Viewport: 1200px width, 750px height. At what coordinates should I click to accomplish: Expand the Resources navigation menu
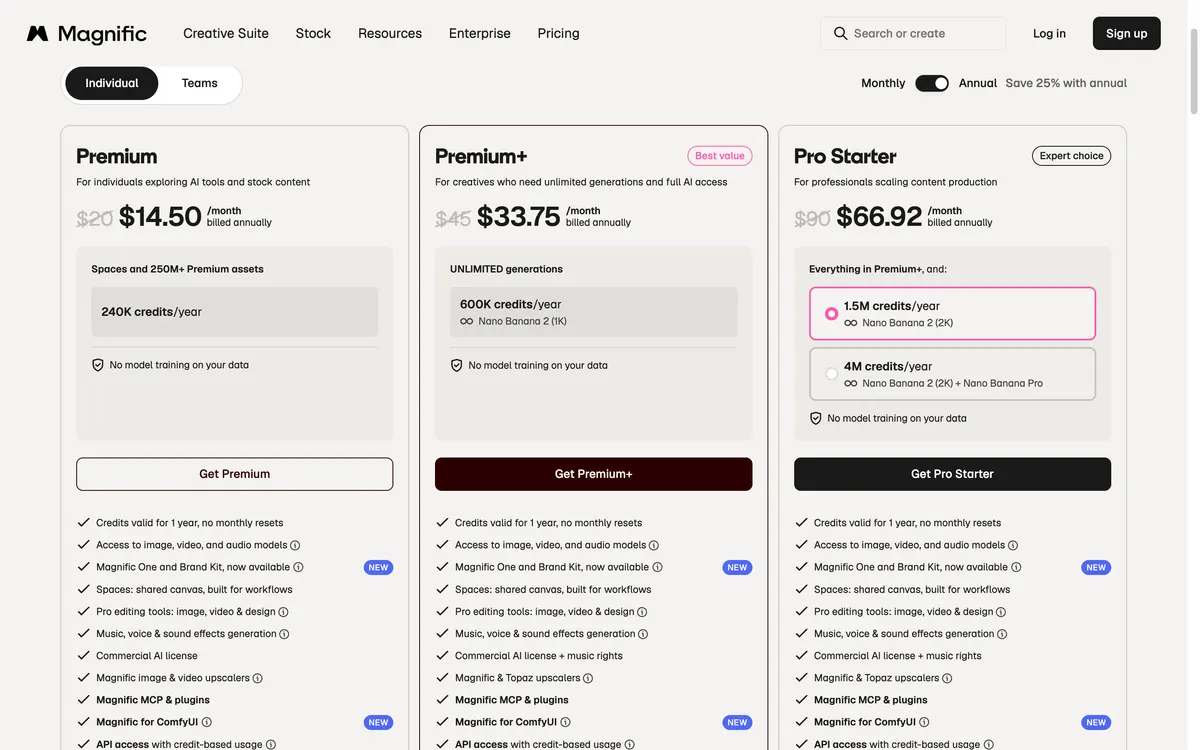[x=390, y=33]
